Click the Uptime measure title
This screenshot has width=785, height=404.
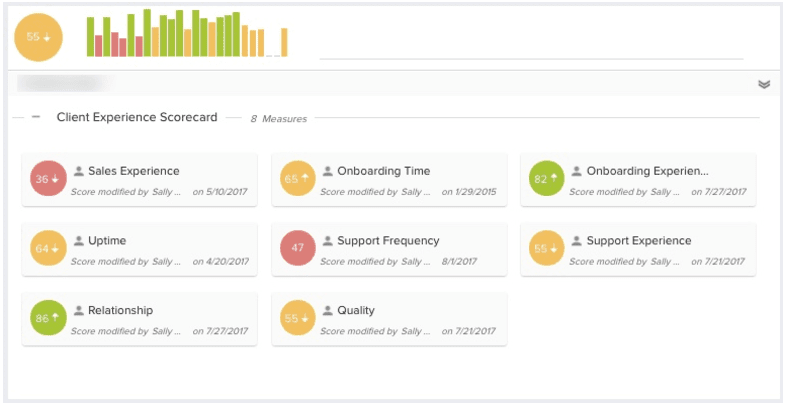coord(107,241)
